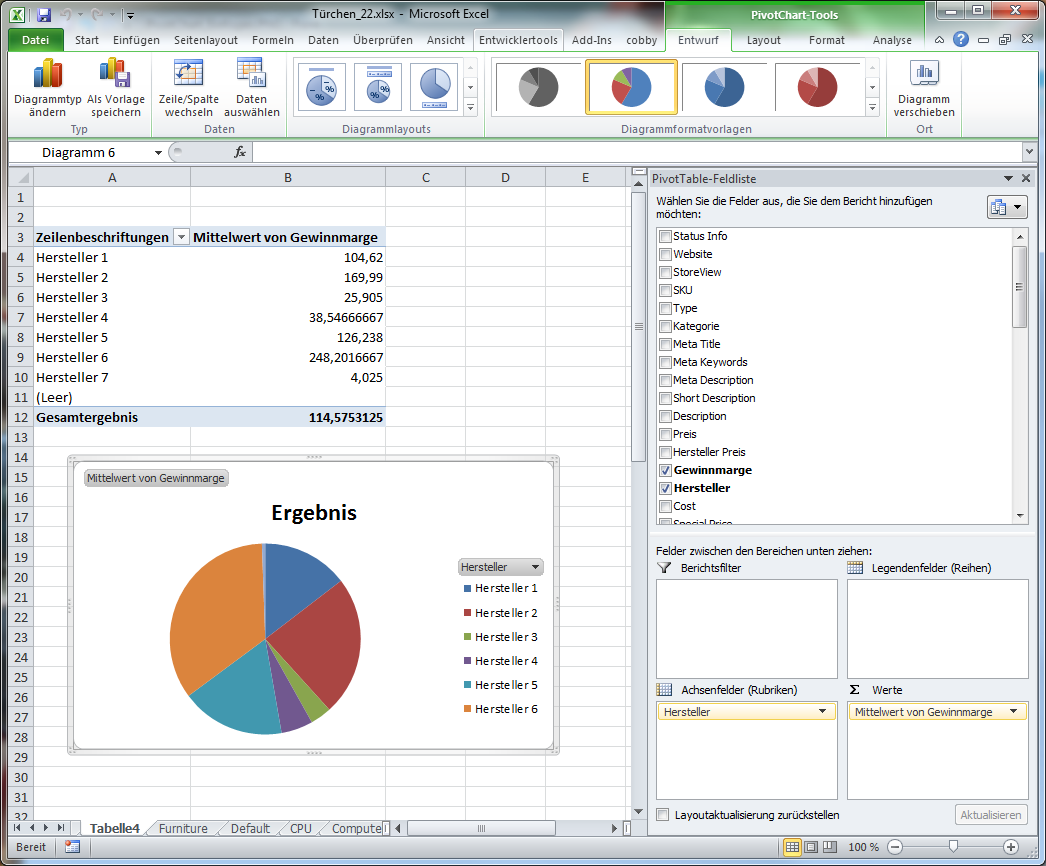Customize the quick access toolbar dropdown
Viewport: 1046px width, 866px height.
coord(131,15)
